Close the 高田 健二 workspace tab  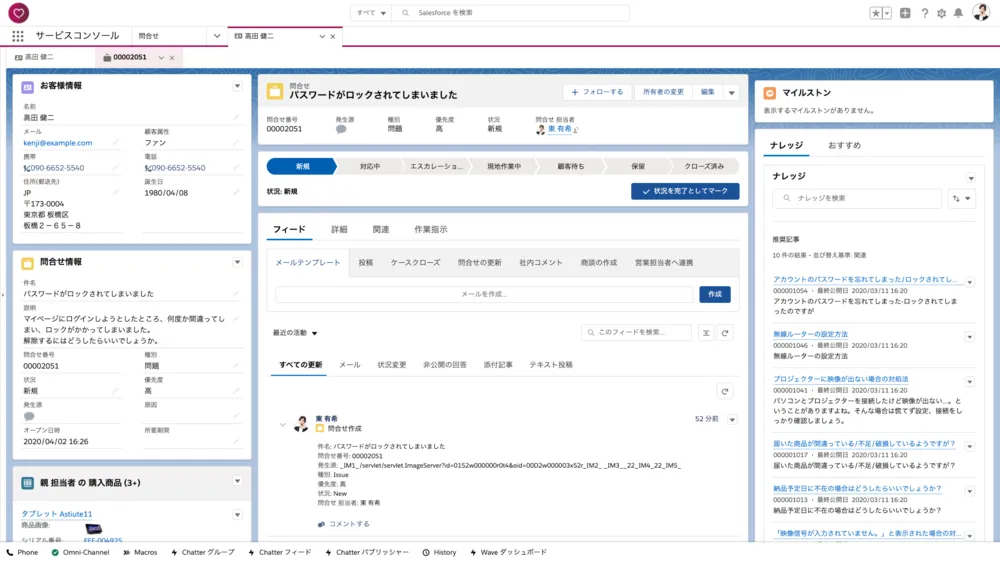pyautogui.click(x=332, y=36)
